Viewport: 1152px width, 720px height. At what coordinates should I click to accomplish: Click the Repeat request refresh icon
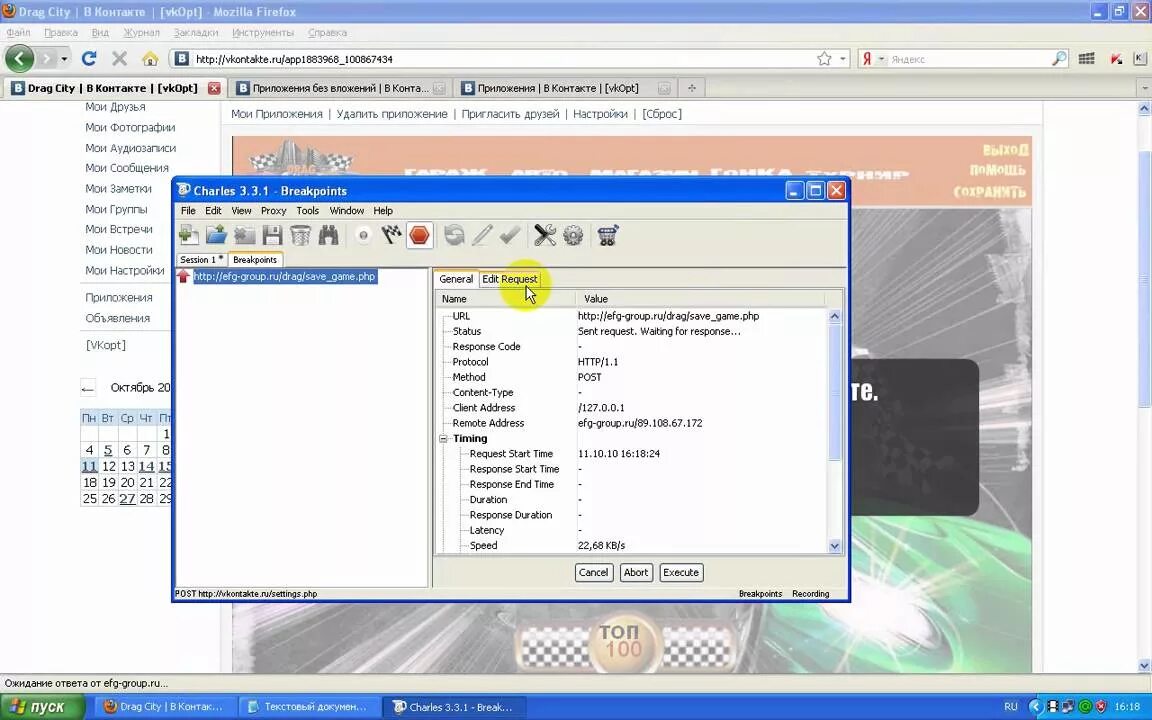(x=454, y=235)
